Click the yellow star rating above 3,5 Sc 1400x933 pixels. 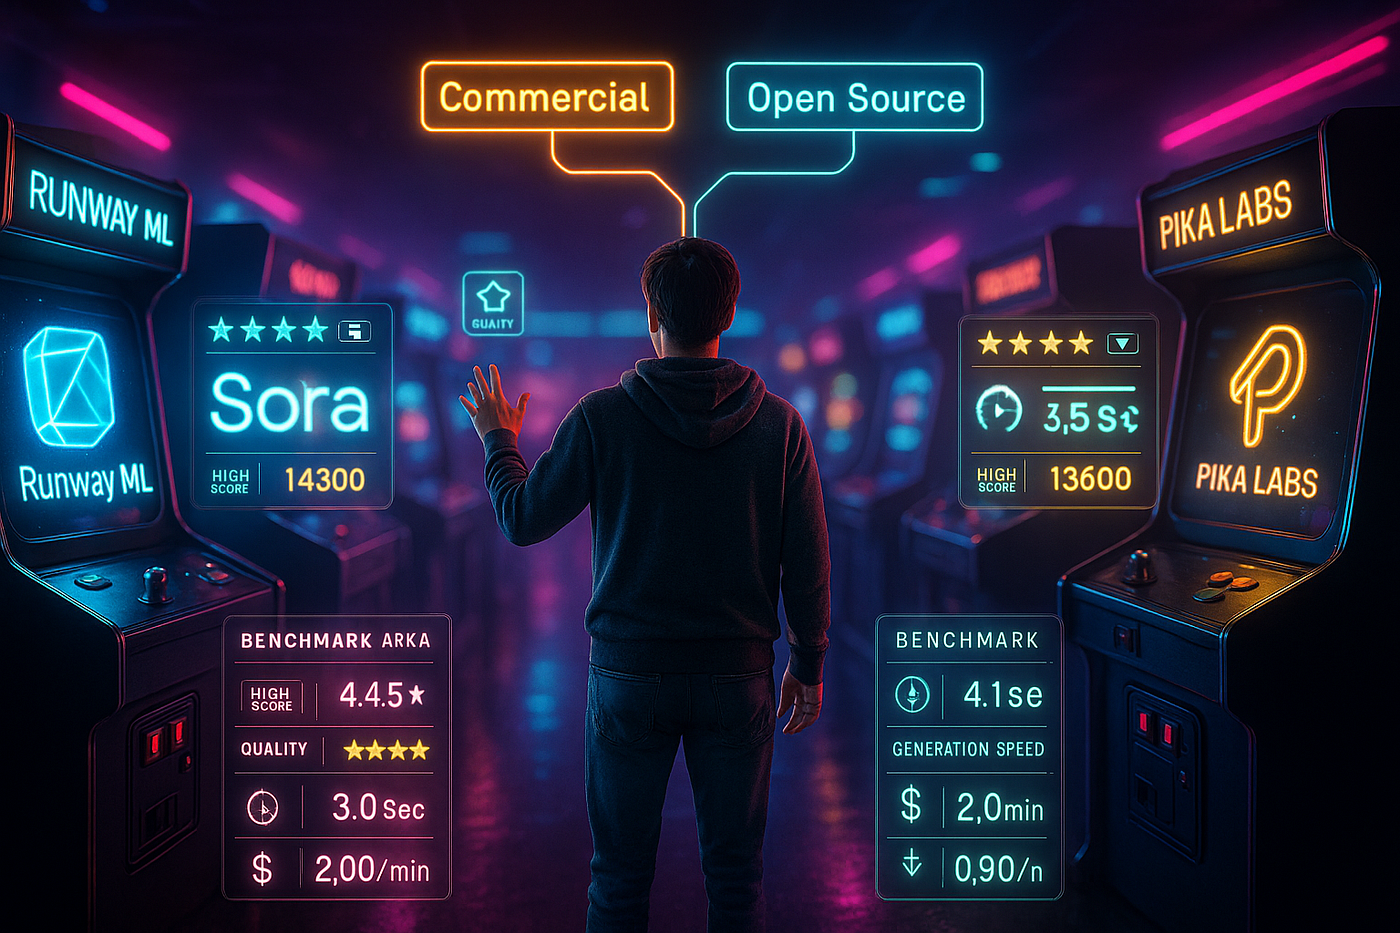coord(1035,343)
